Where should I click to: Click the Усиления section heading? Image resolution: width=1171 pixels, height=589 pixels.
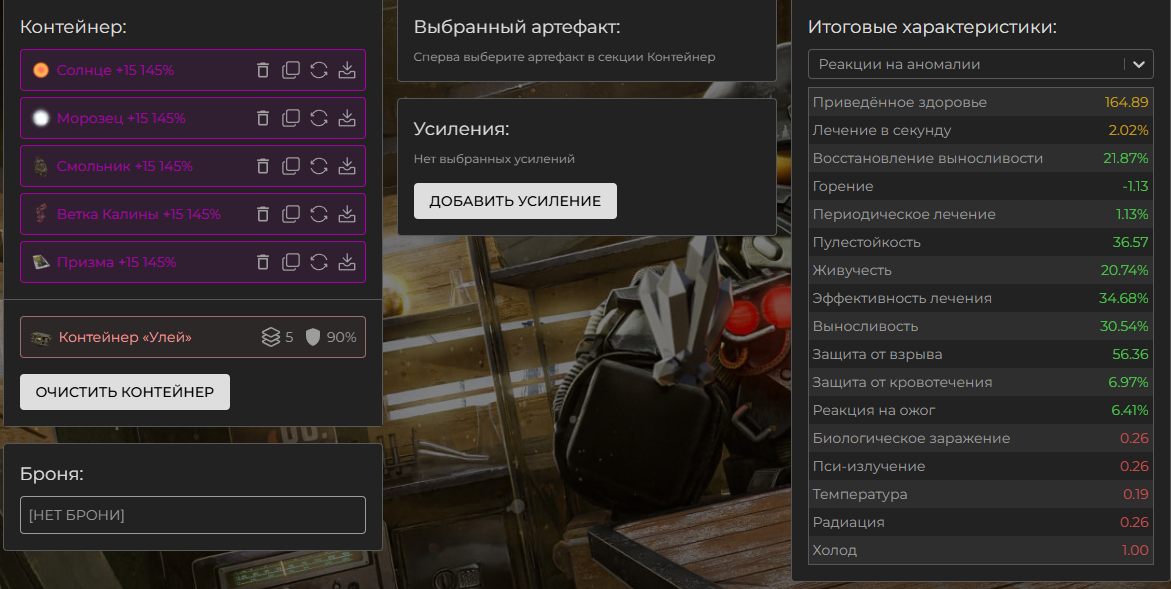click(462, 129)
